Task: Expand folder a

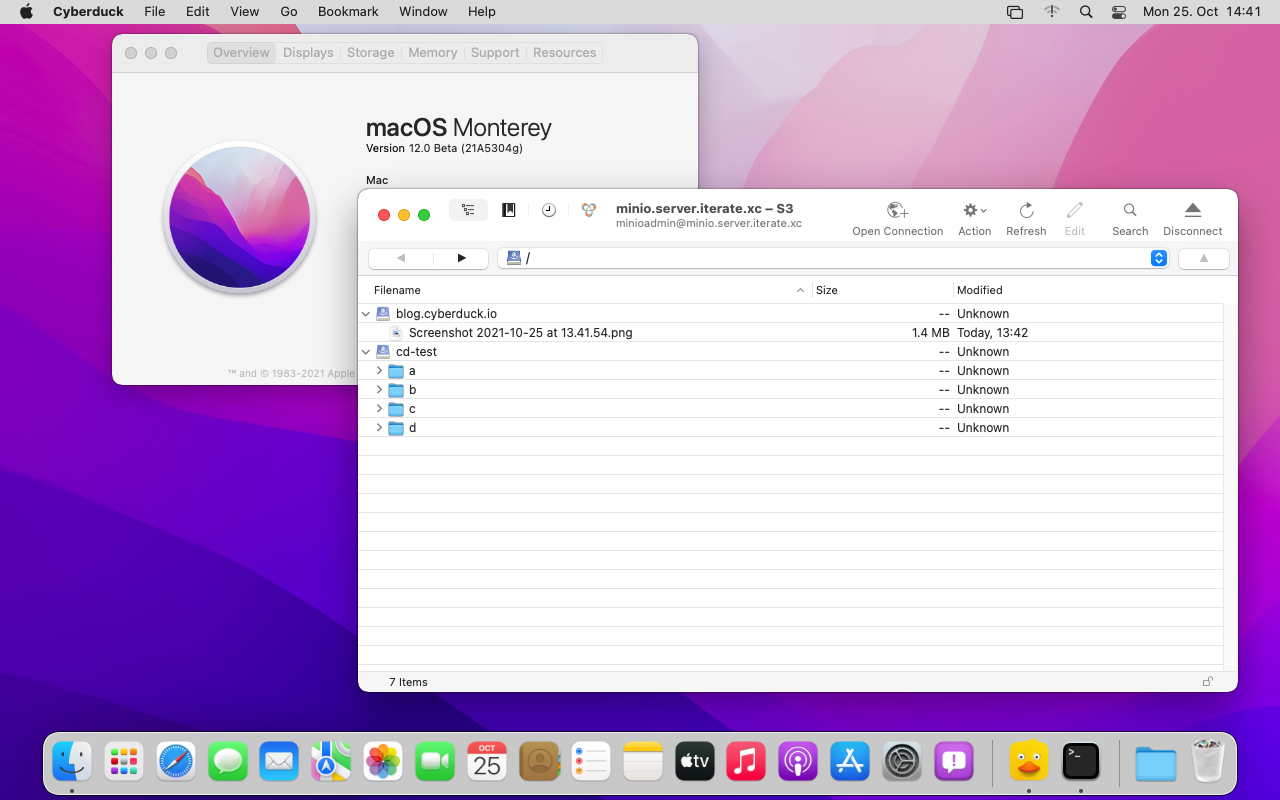Action: coord(380,371)
